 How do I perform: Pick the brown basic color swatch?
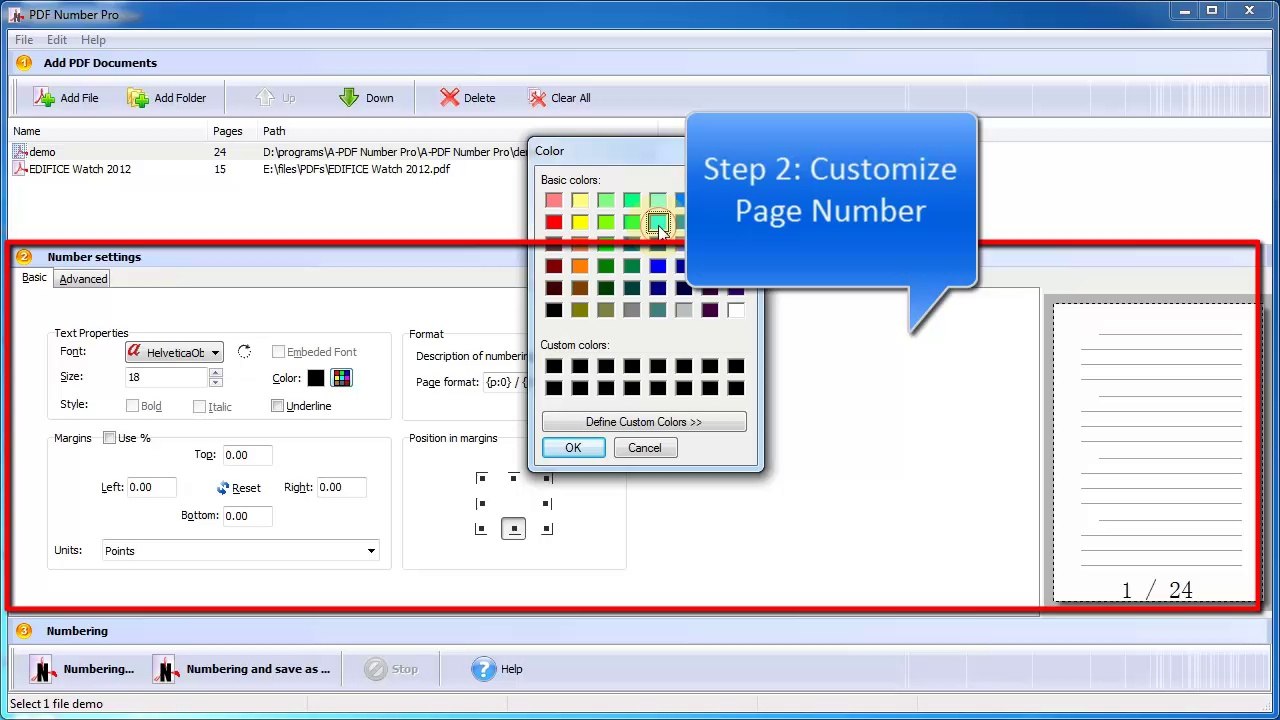(580, 288)
